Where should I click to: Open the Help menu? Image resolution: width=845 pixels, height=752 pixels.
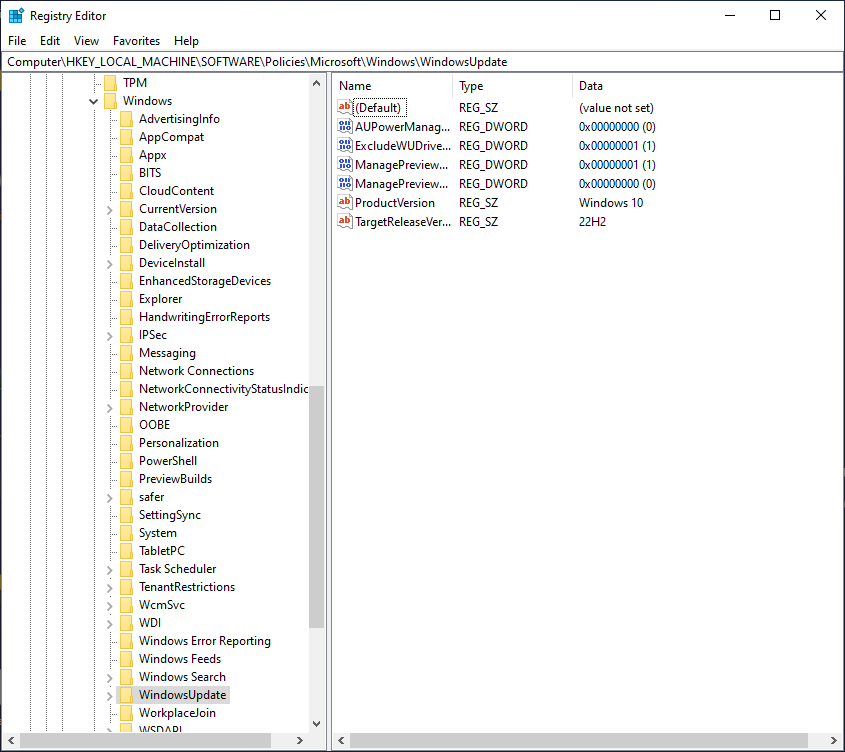186,41
